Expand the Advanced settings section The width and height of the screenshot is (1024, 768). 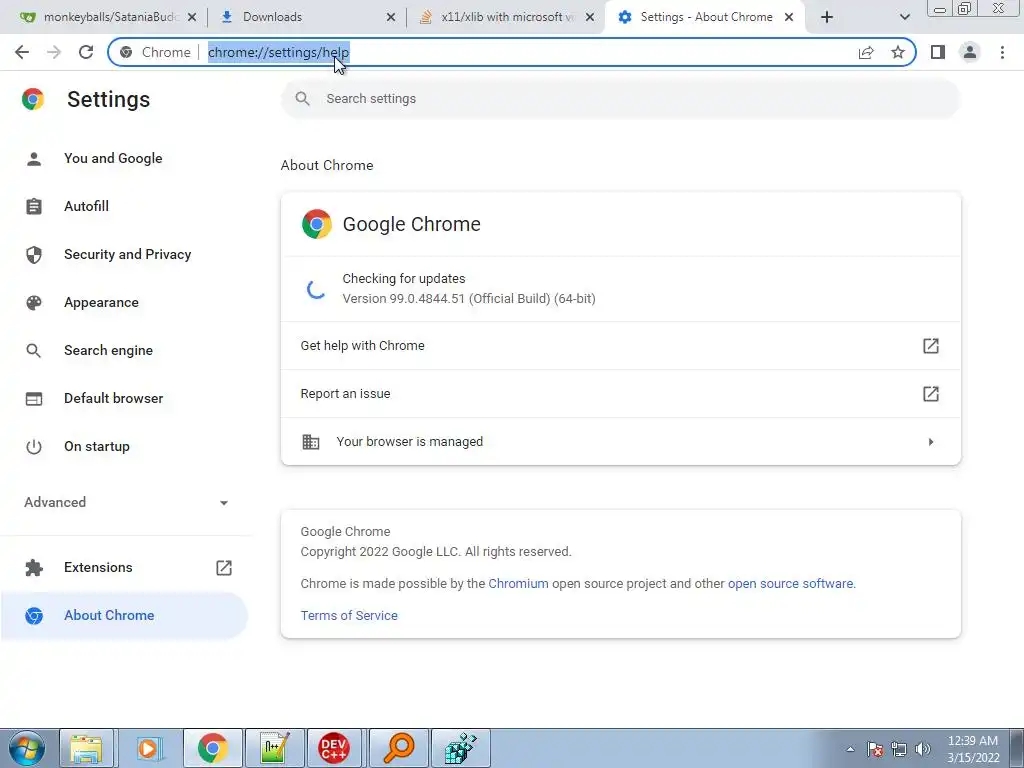(x=124, y=502)
